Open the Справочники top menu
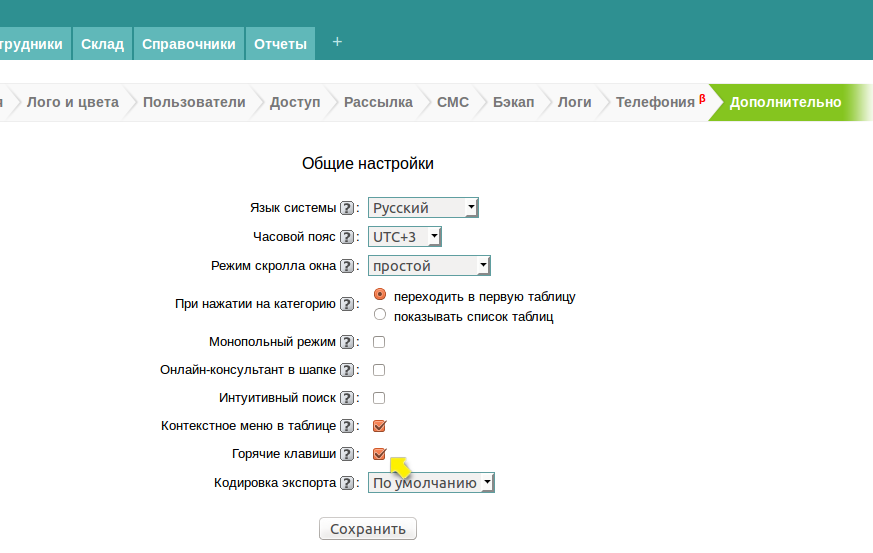Screen dimensions: 873x553 point(189,44)
